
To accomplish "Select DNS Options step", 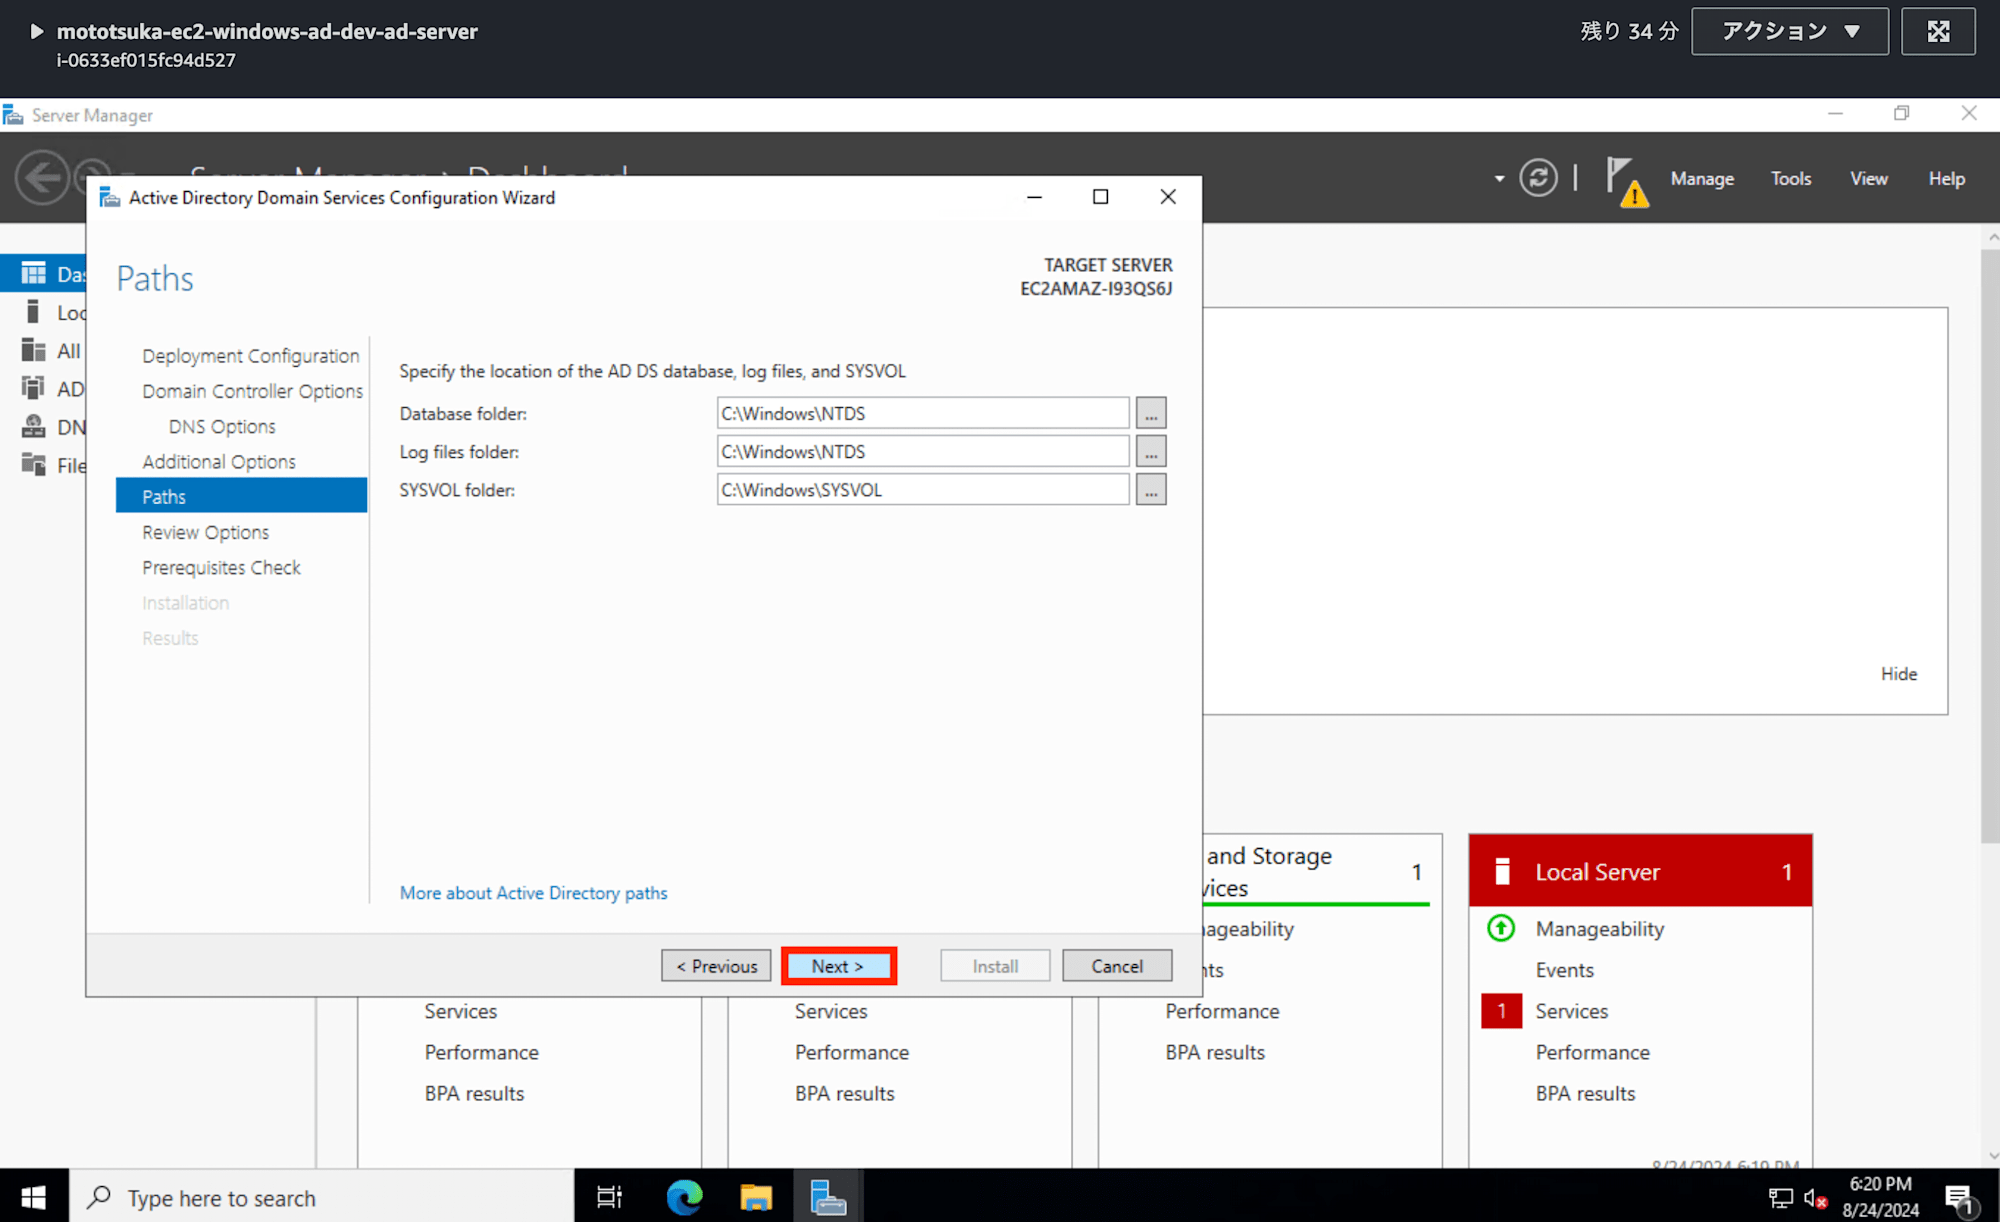I will 226,426.
